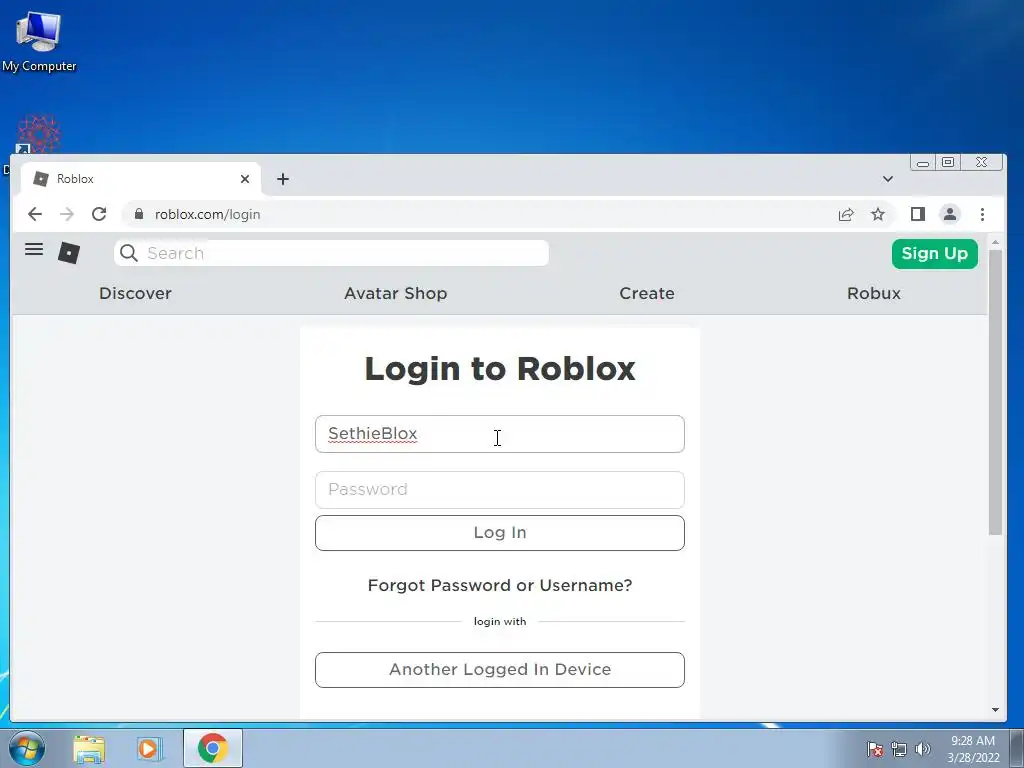Click the Log In button
This screenshot has height=768, width=1024.
[x=500, y=533]
